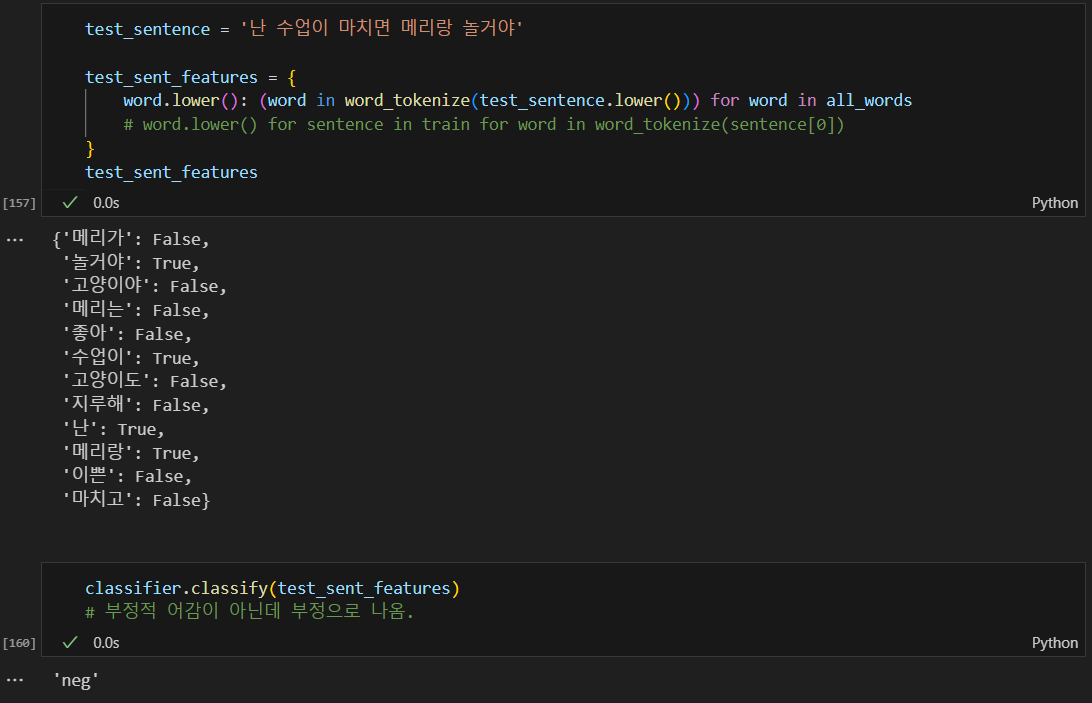The width and height of the screenshot is (1092, 703).
Task: Click output row '고양이도': False
Action: click(144, 381)
